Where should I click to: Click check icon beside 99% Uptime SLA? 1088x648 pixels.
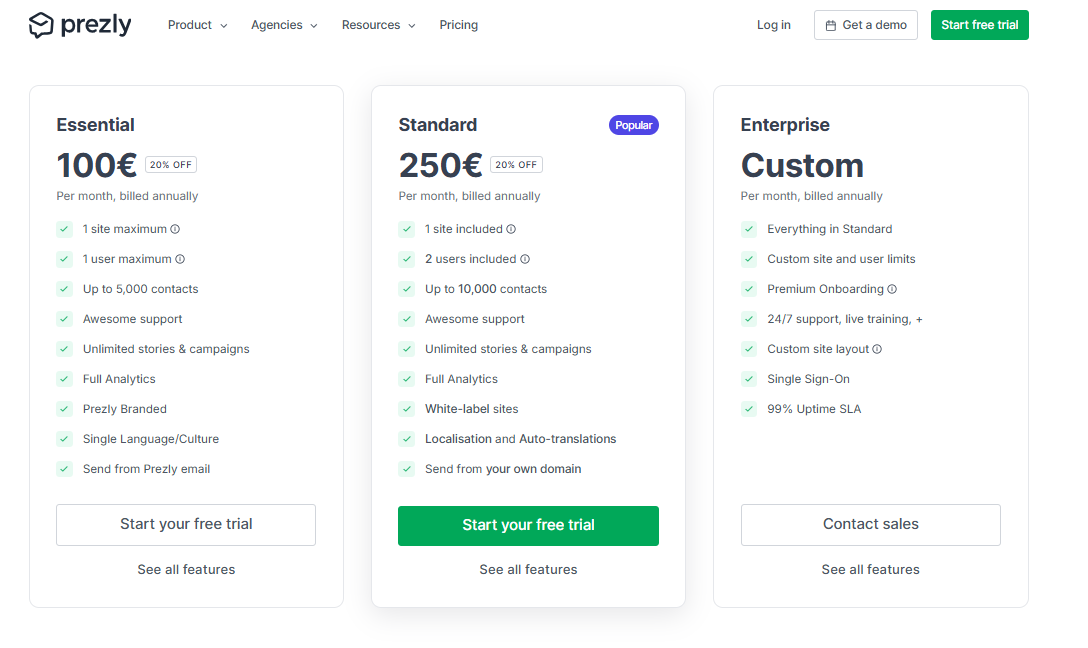coord(749,409)
